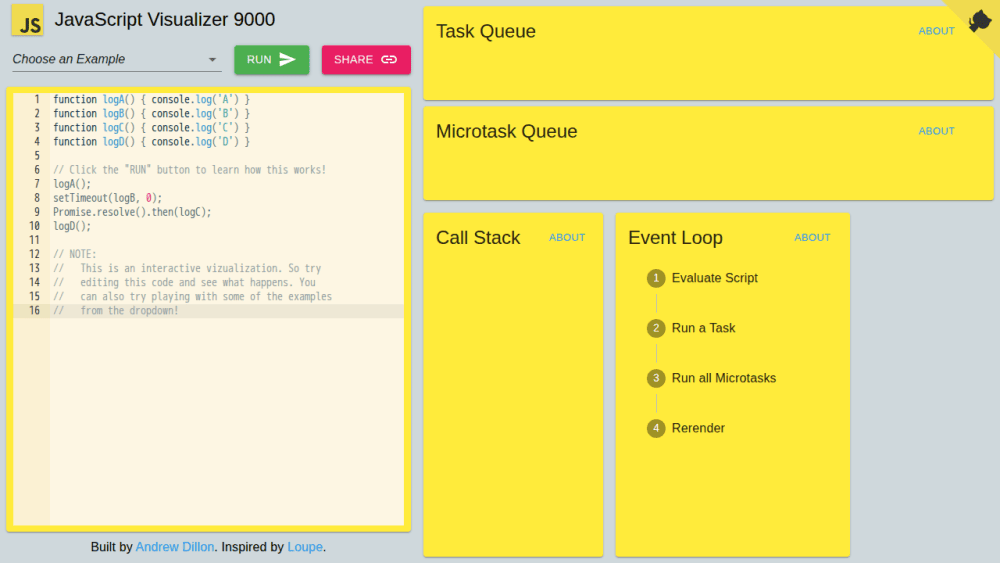The width and height of the screenshot is (1000, 563).
Task: Open the Choose an Example dropdown
Action: pos(117,59)
